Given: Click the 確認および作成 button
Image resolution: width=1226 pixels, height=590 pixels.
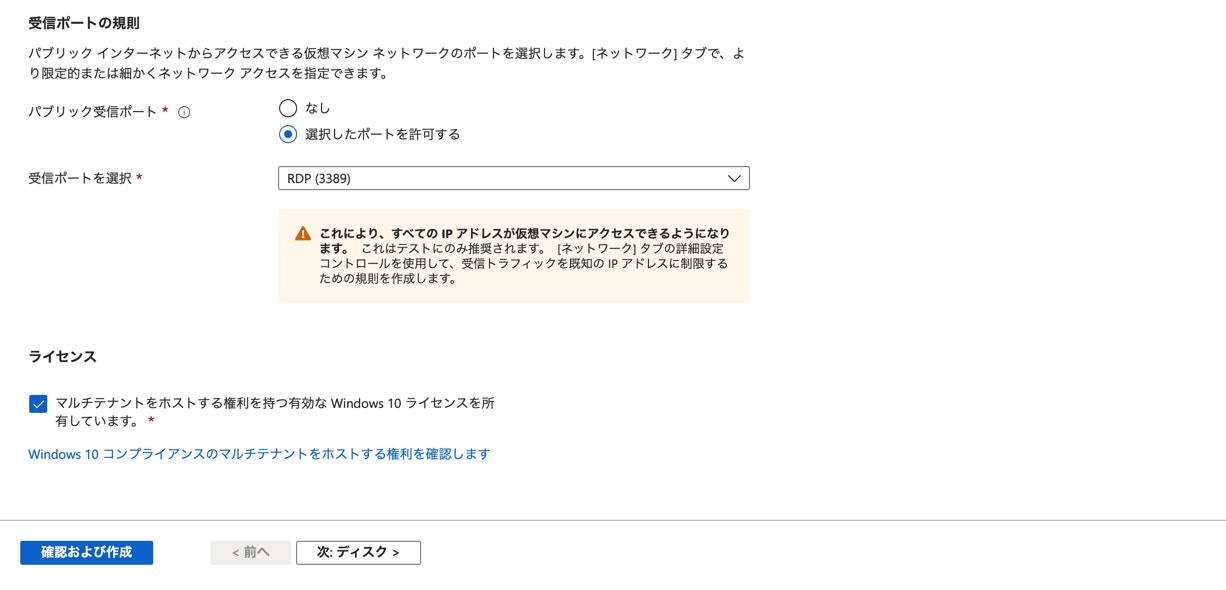Looking at the screenshot, I should pyautogui.click(x=86, y=551).
